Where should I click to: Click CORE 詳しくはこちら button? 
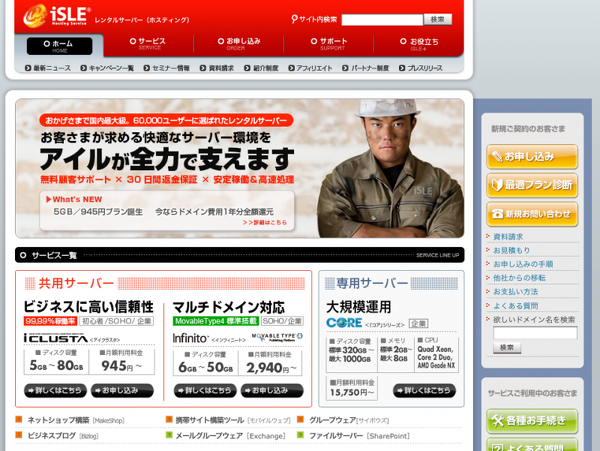(x=424, y=391)
